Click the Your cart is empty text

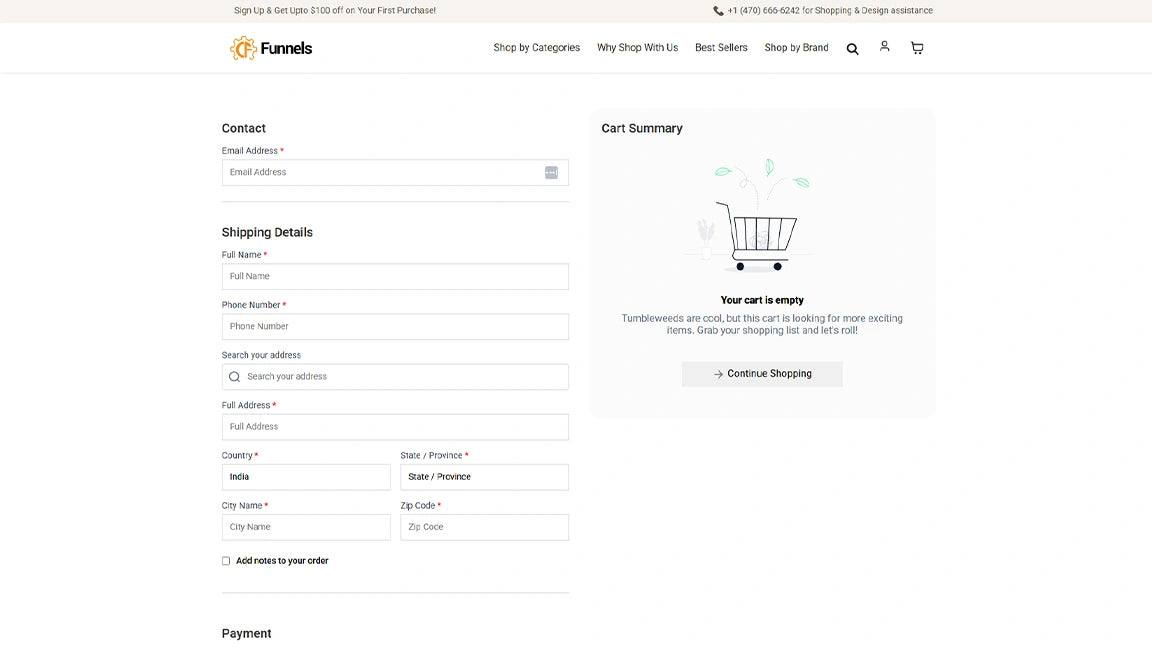762,300
